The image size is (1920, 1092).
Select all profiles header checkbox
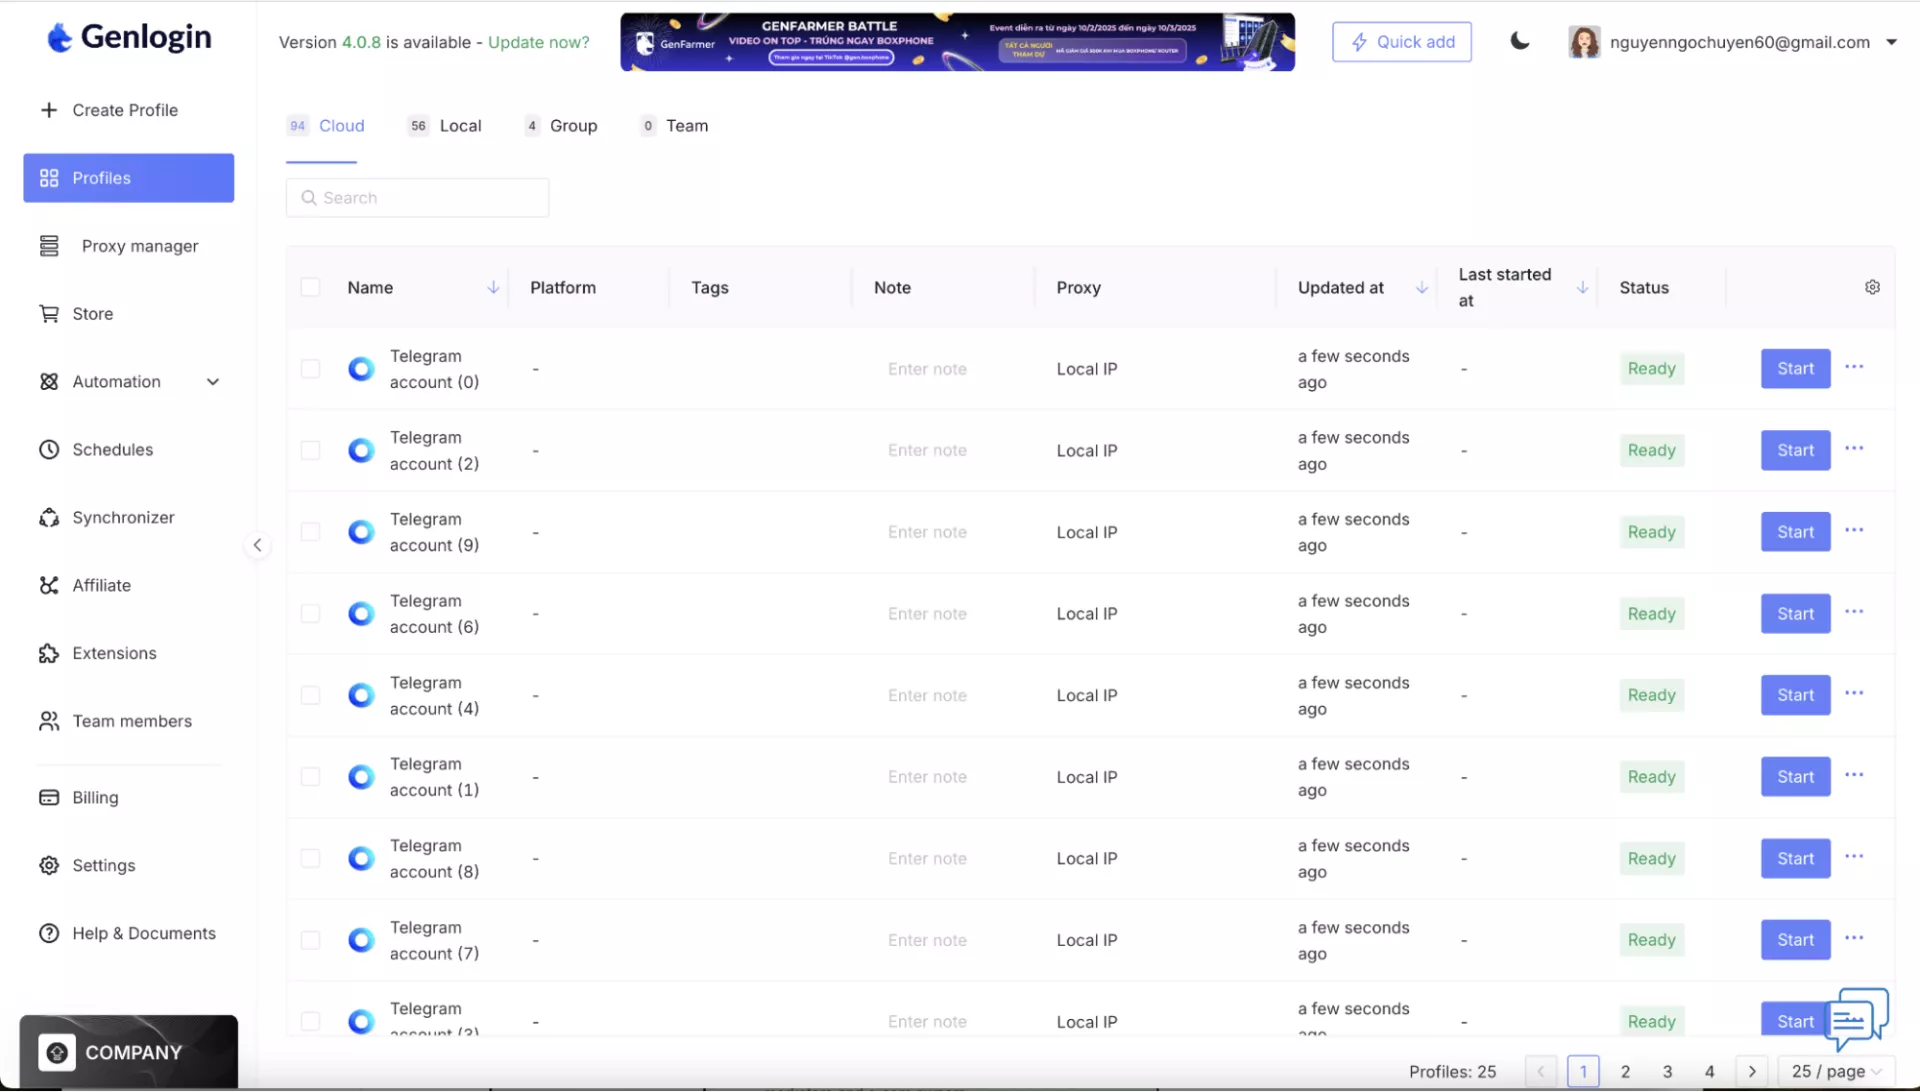pos(310,287)
